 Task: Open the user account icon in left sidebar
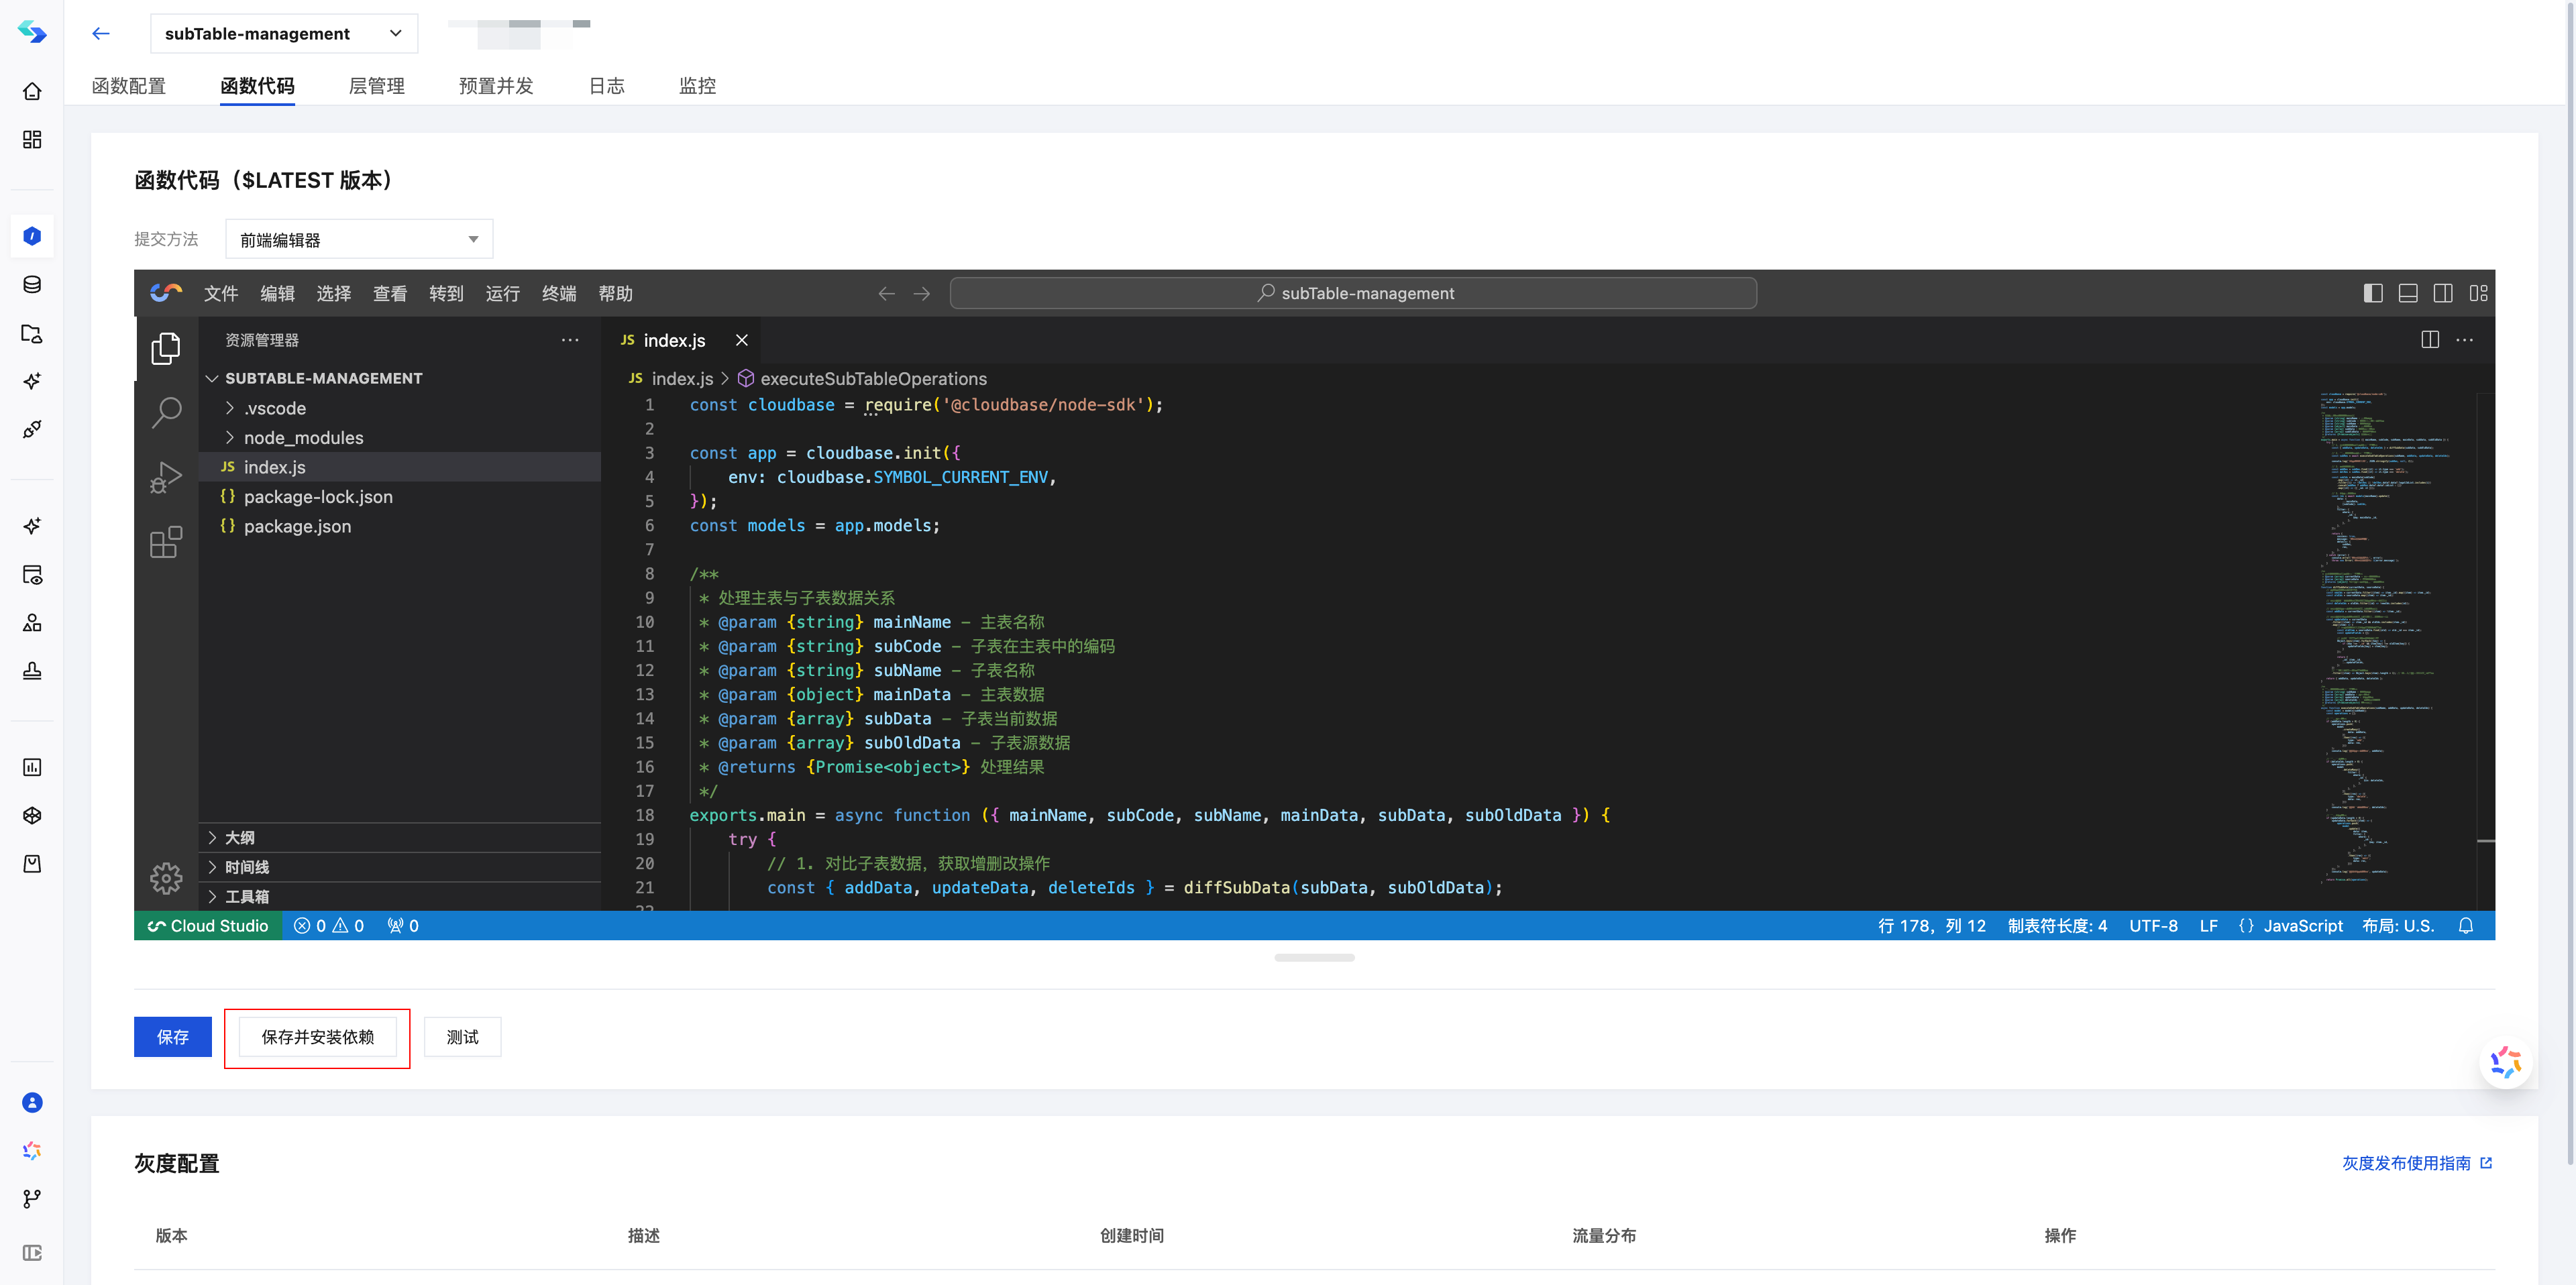click(32, 1102)
